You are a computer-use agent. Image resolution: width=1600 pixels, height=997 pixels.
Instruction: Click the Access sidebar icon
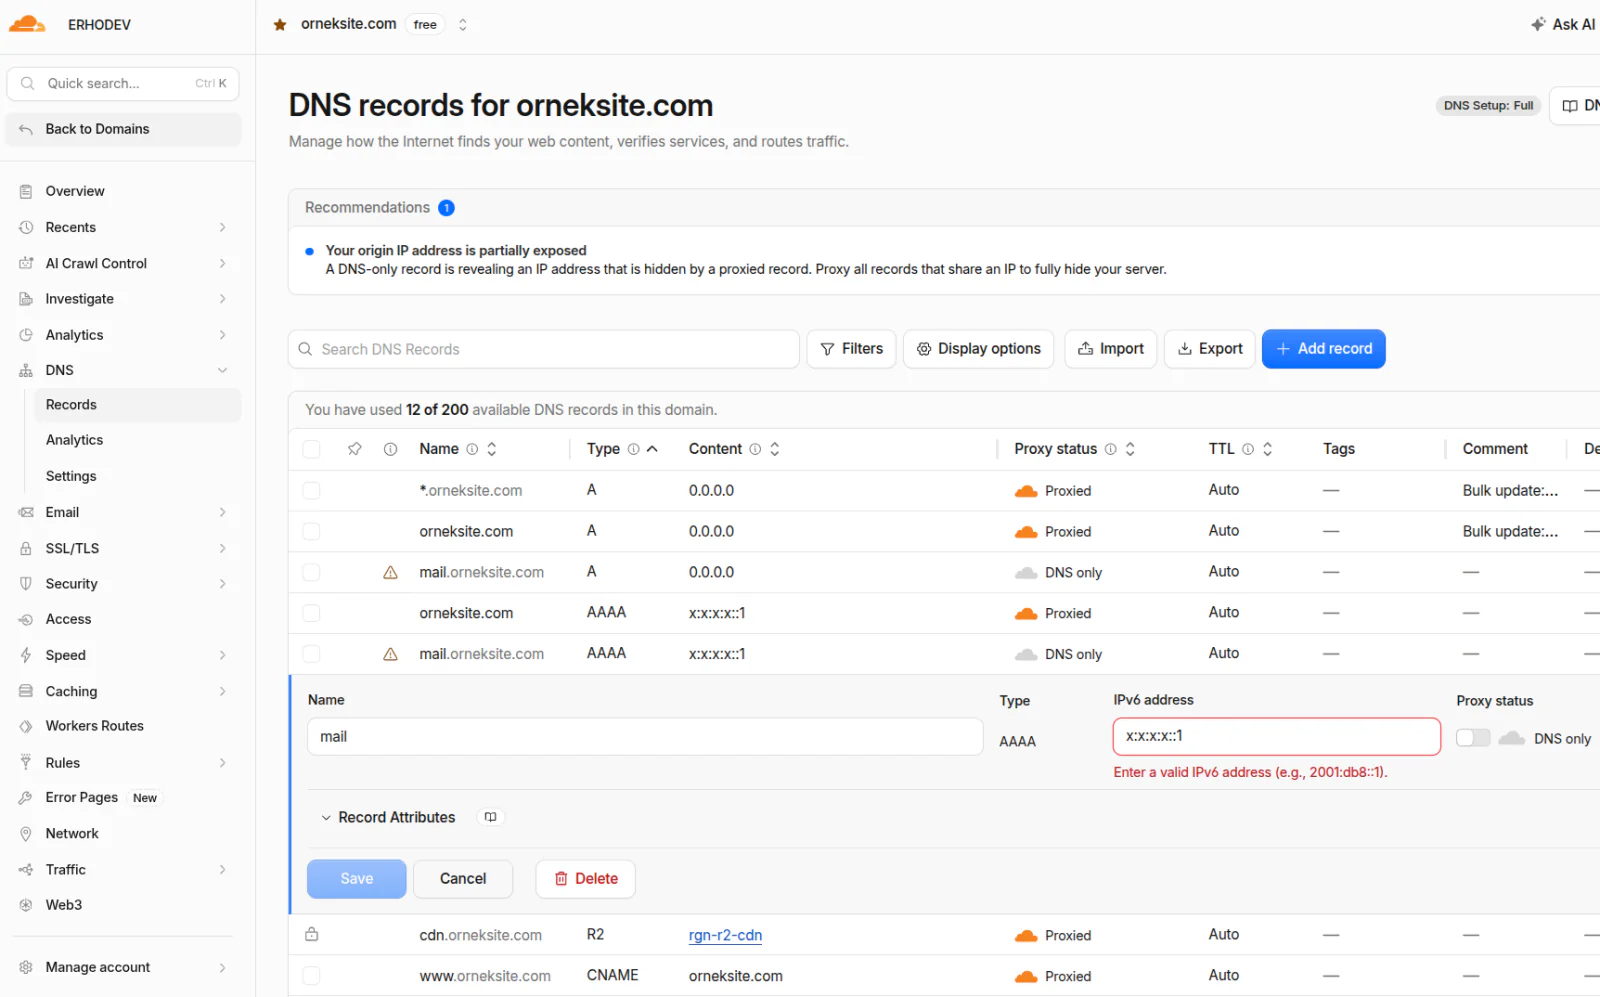[26, 619]
